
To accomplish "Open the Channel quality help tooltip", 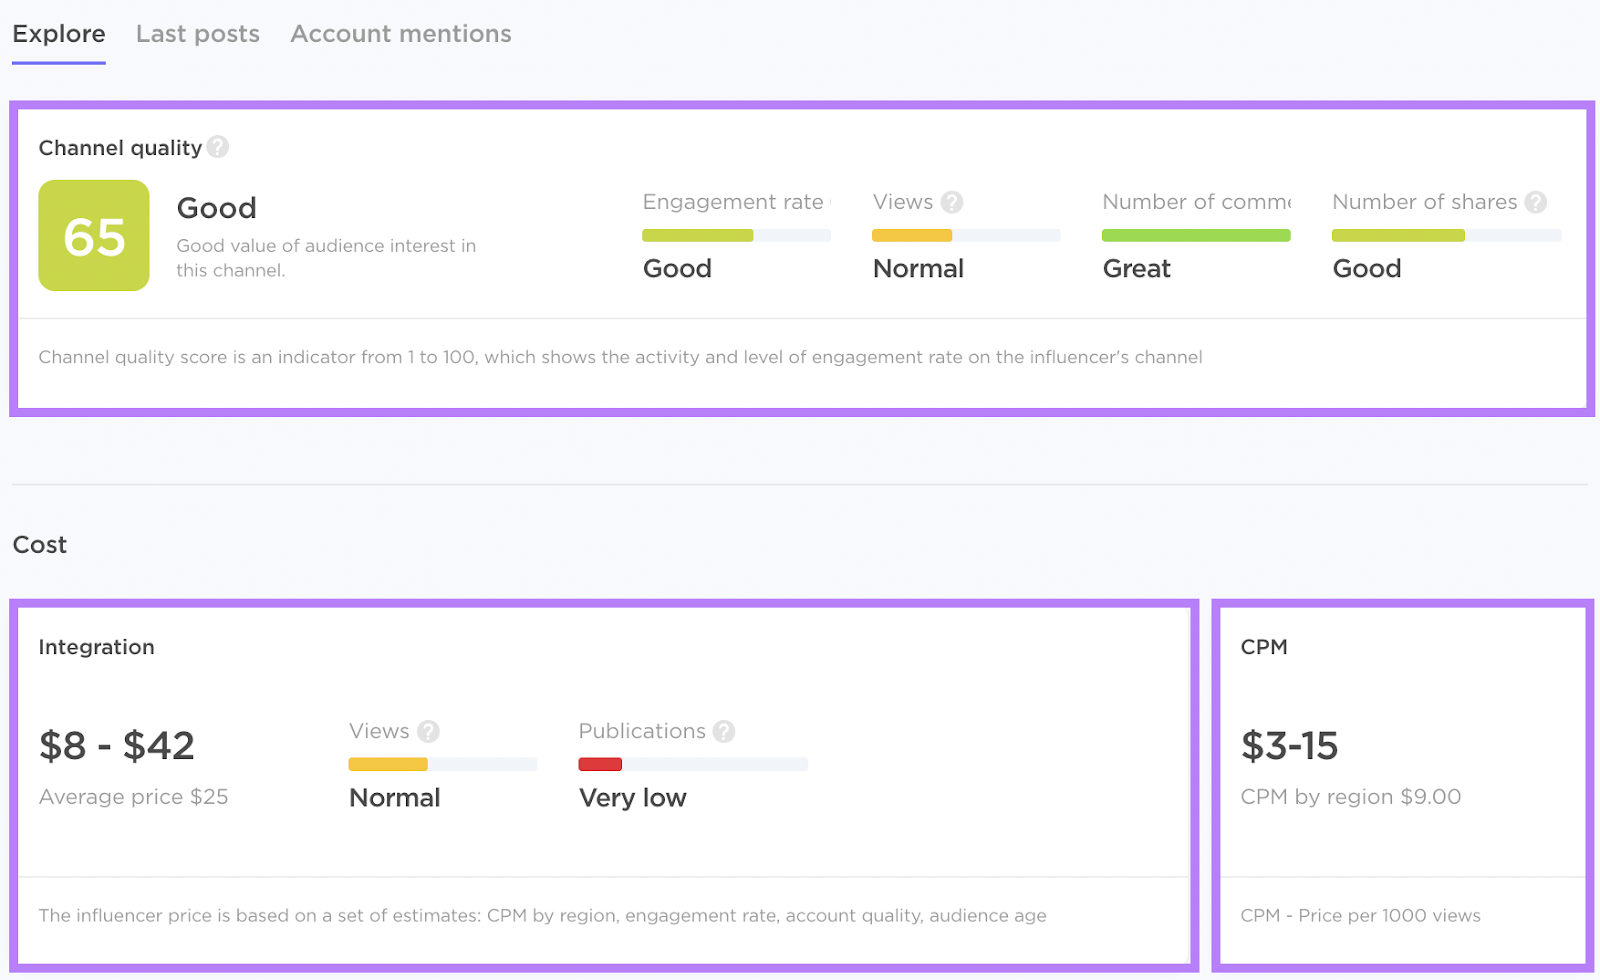I will [219, 147].
